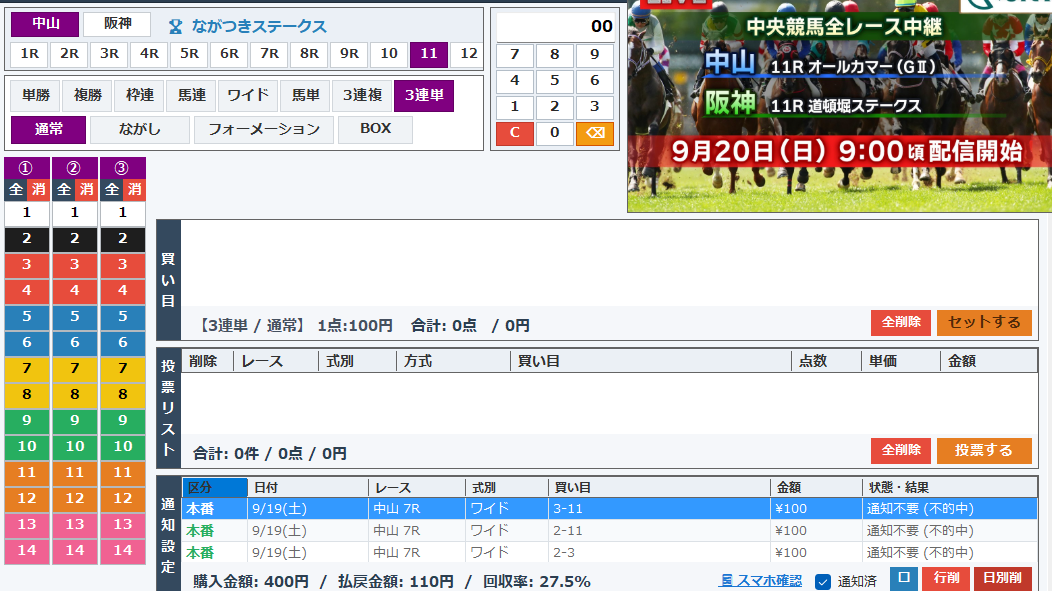The height and width of the screenshot is (591, 1052).
Task: Select horse 14 in first-place column ①
Action: 27,551
